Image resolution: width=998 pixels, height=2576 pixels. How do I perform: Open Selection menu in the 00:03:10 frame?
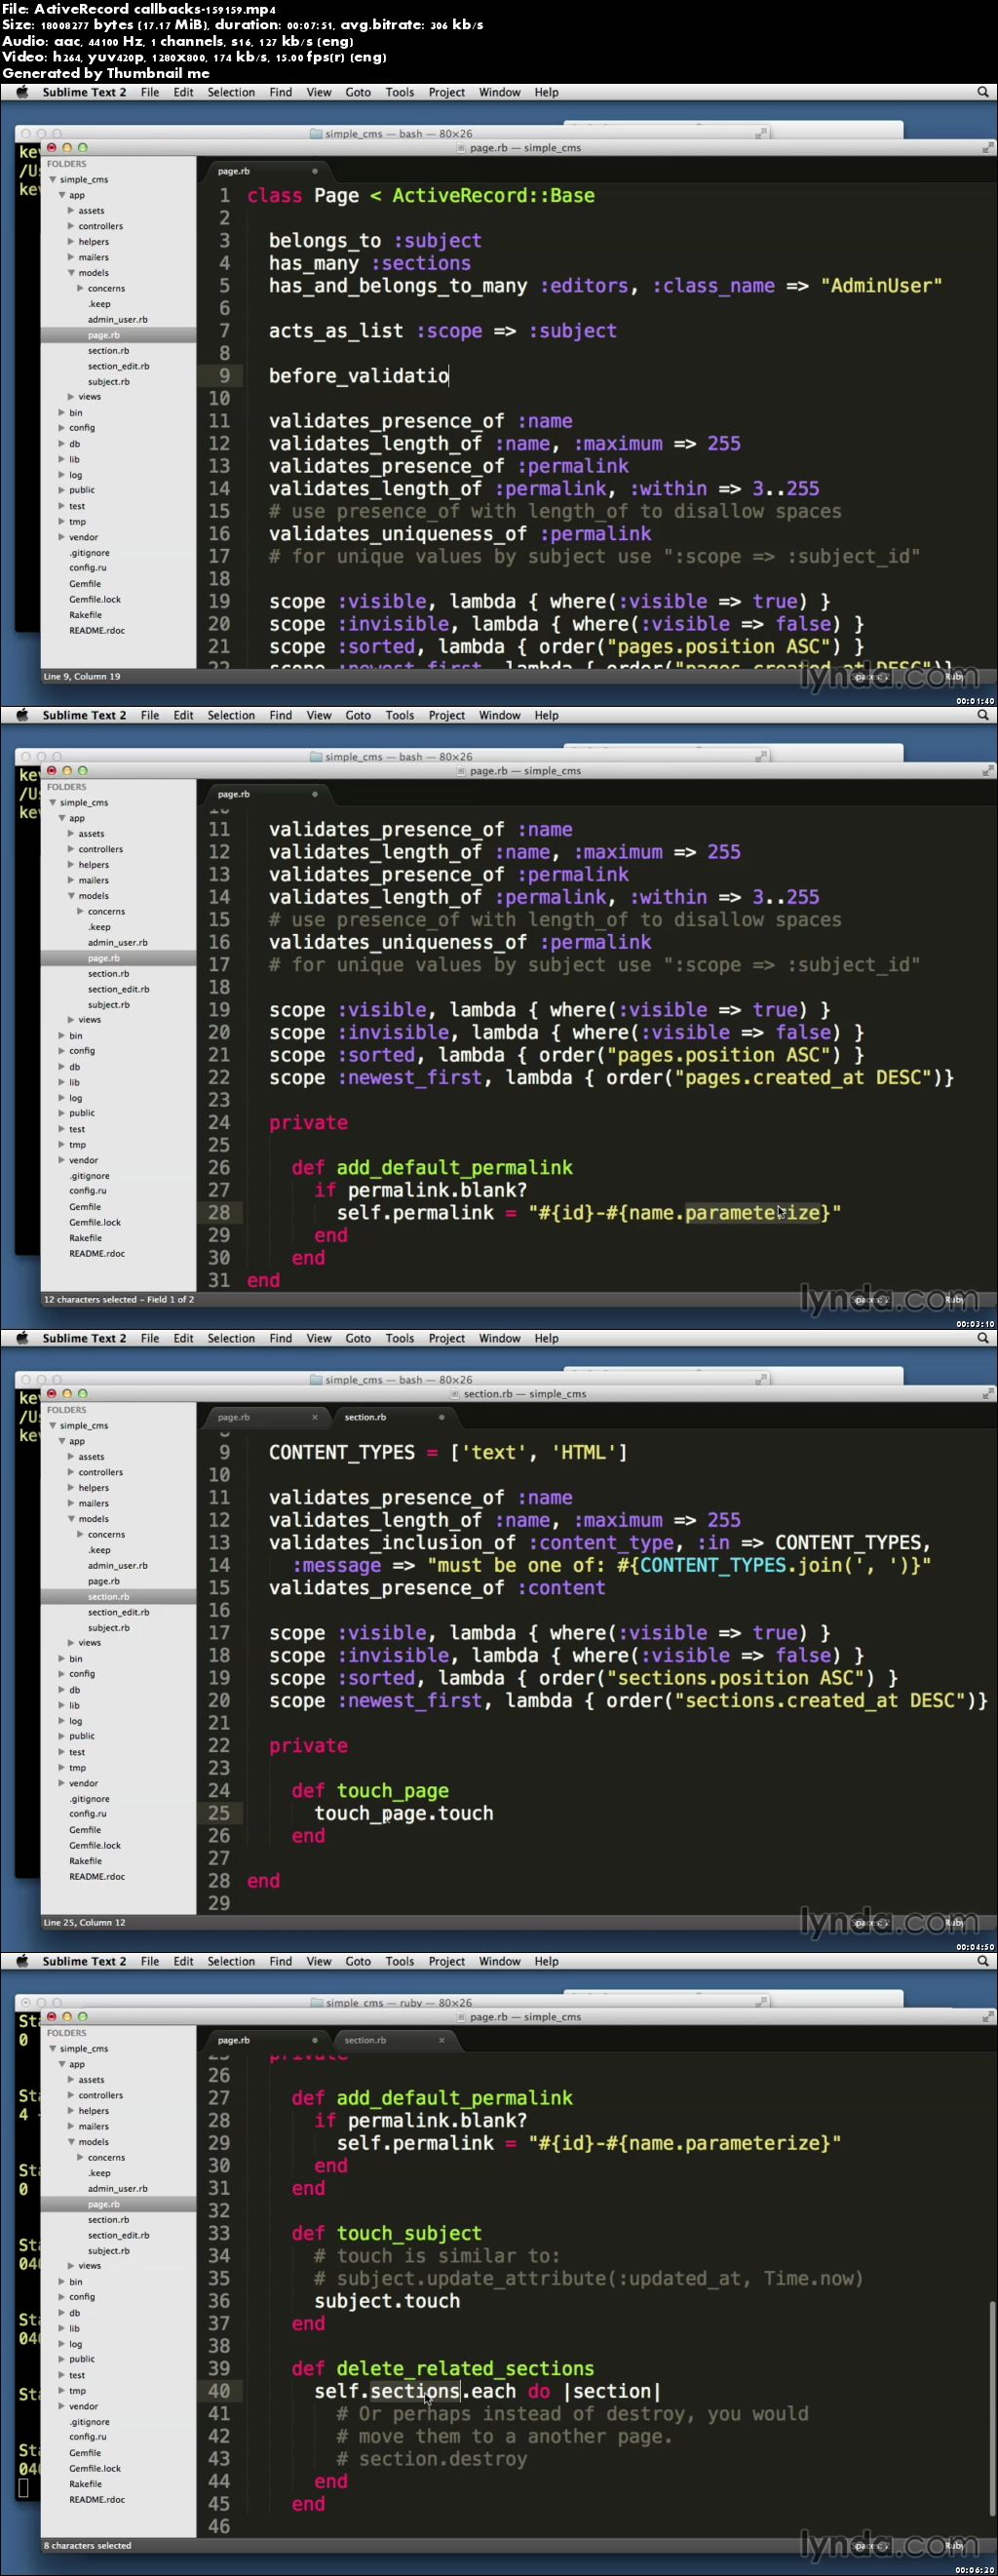click(x=231, y=715)
